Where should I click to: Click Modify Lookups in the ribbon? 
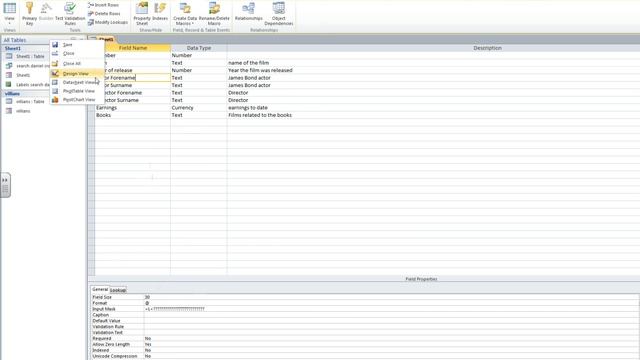click(x=107, y=22)
